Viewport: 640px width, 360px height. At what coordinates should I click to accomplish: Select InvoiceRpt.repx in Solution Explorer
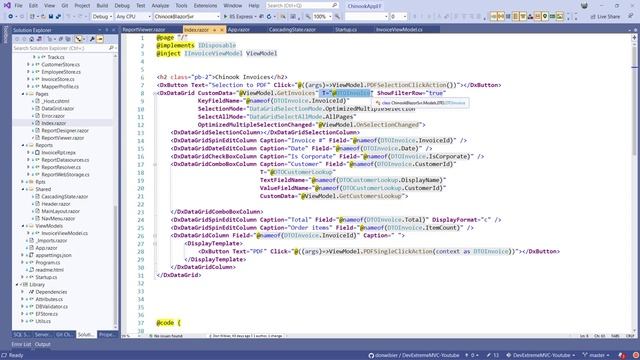tap(58, 153)
